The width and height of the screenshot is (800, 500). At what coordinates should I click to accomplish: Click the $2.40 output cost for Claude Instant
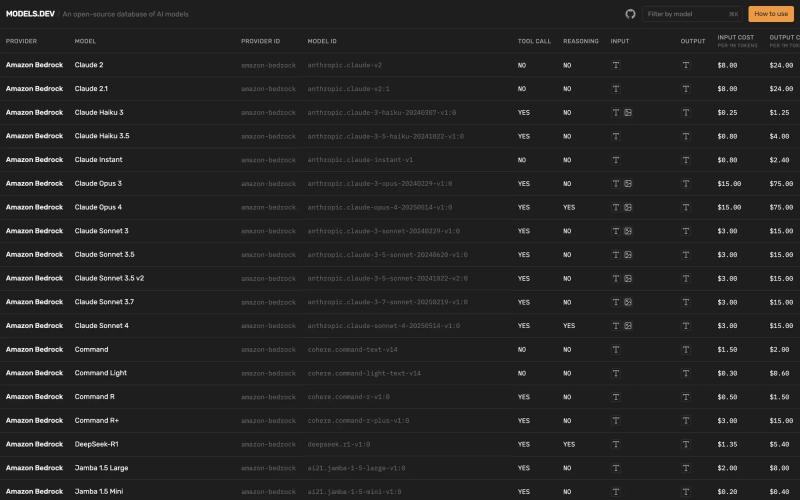[779, 160]
